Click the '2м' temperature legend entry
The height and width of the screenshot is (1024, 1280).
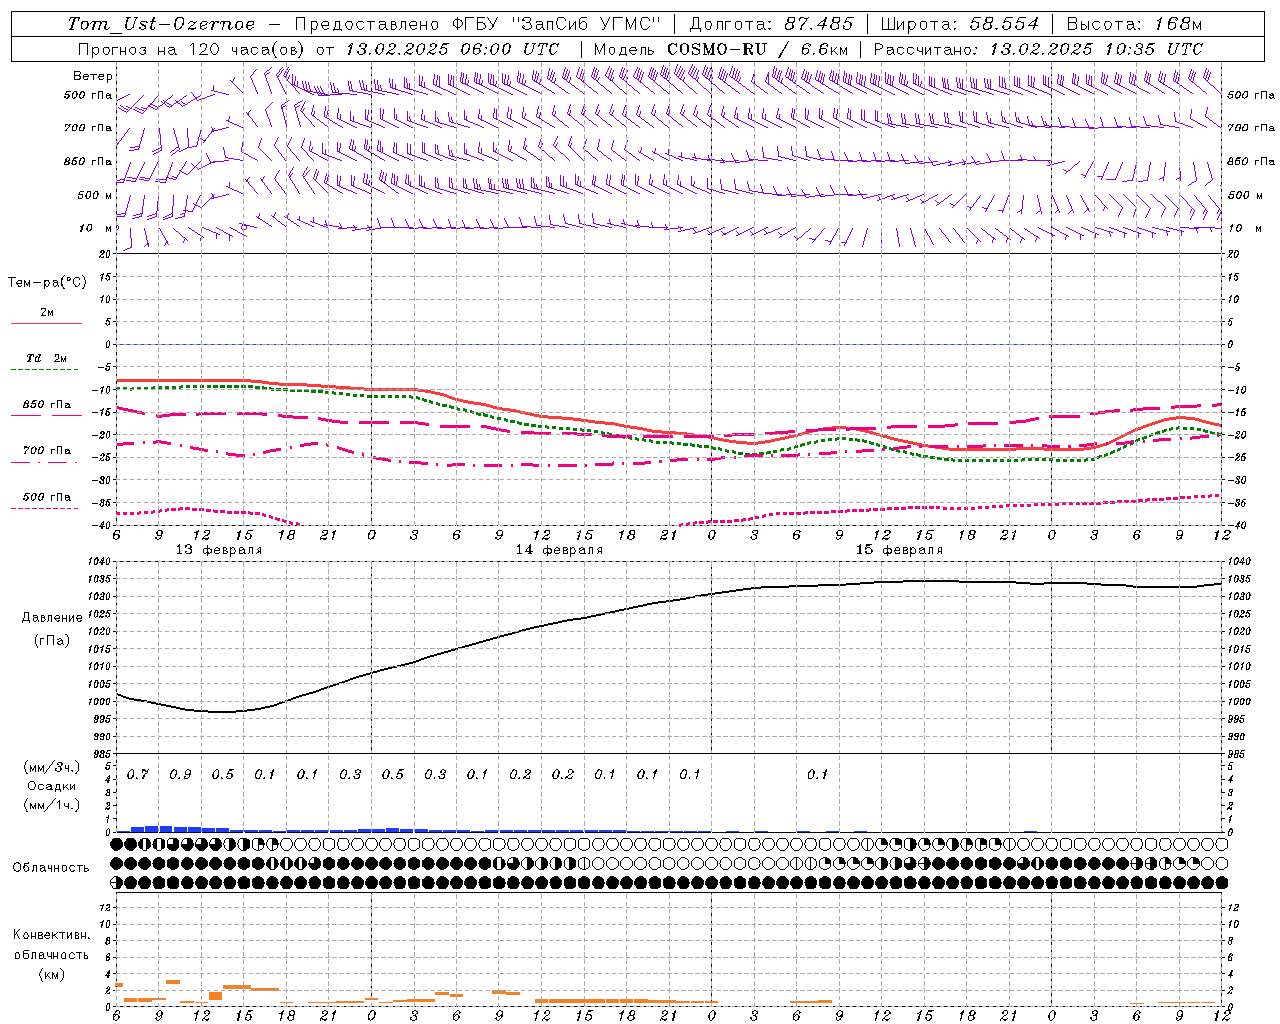46,313
